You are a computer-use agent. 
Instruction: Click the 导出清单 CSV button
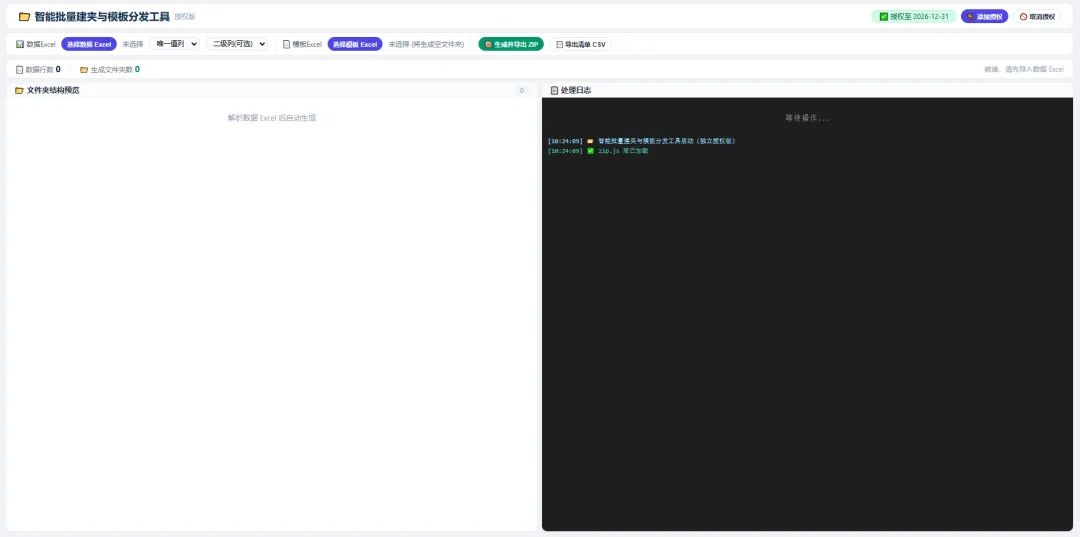pyautogui.click(x=581, y=44)
